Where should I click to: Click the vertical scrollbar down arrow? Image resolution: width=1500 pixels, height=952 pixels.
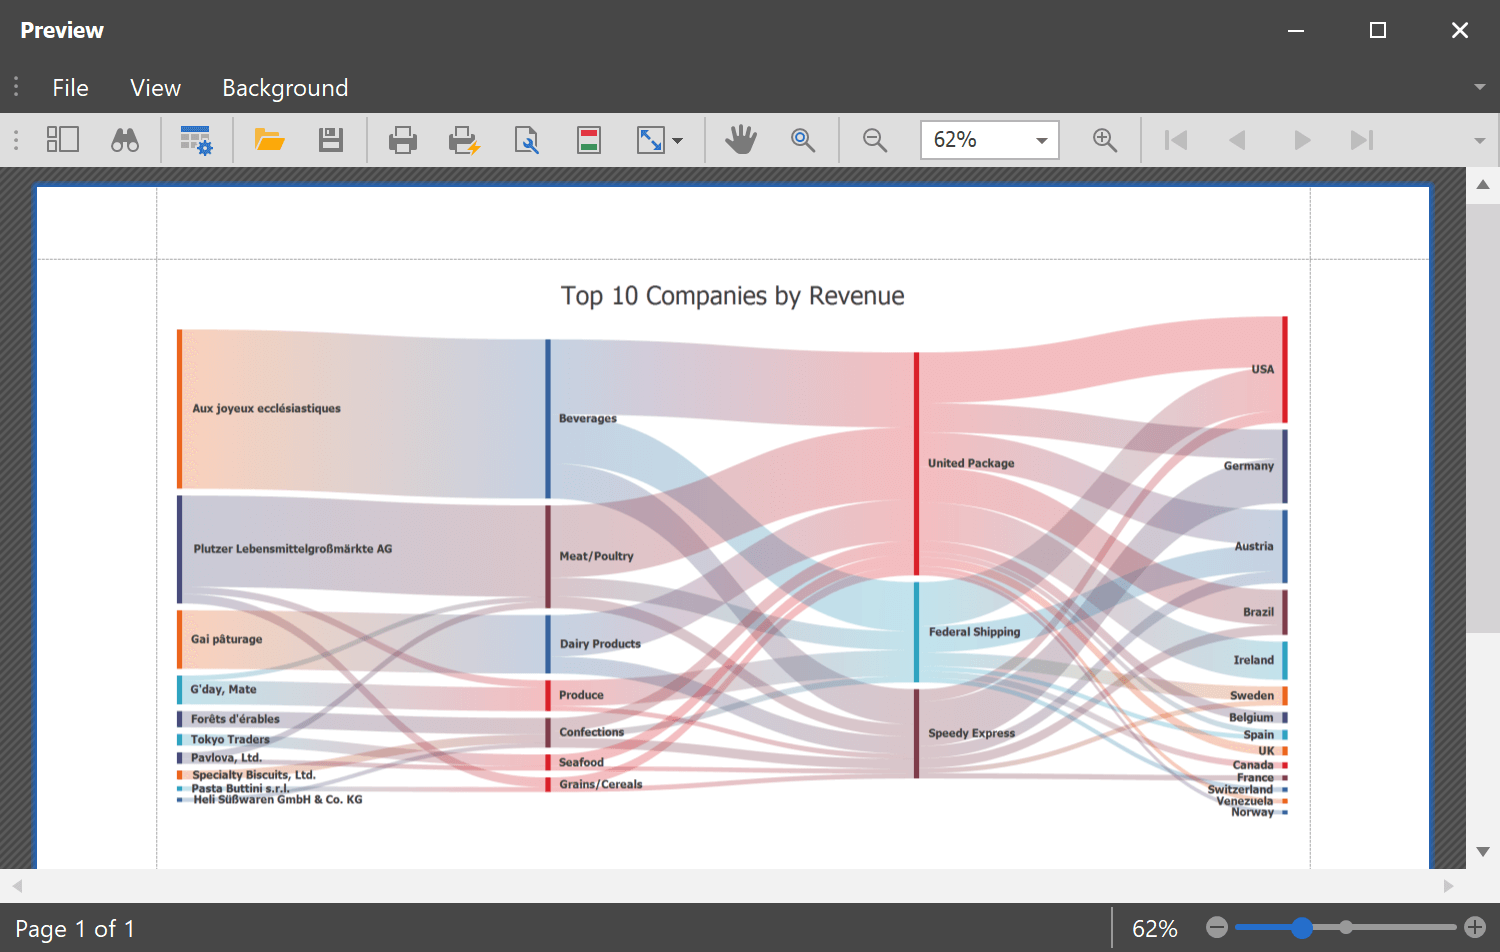point(1482,852)
